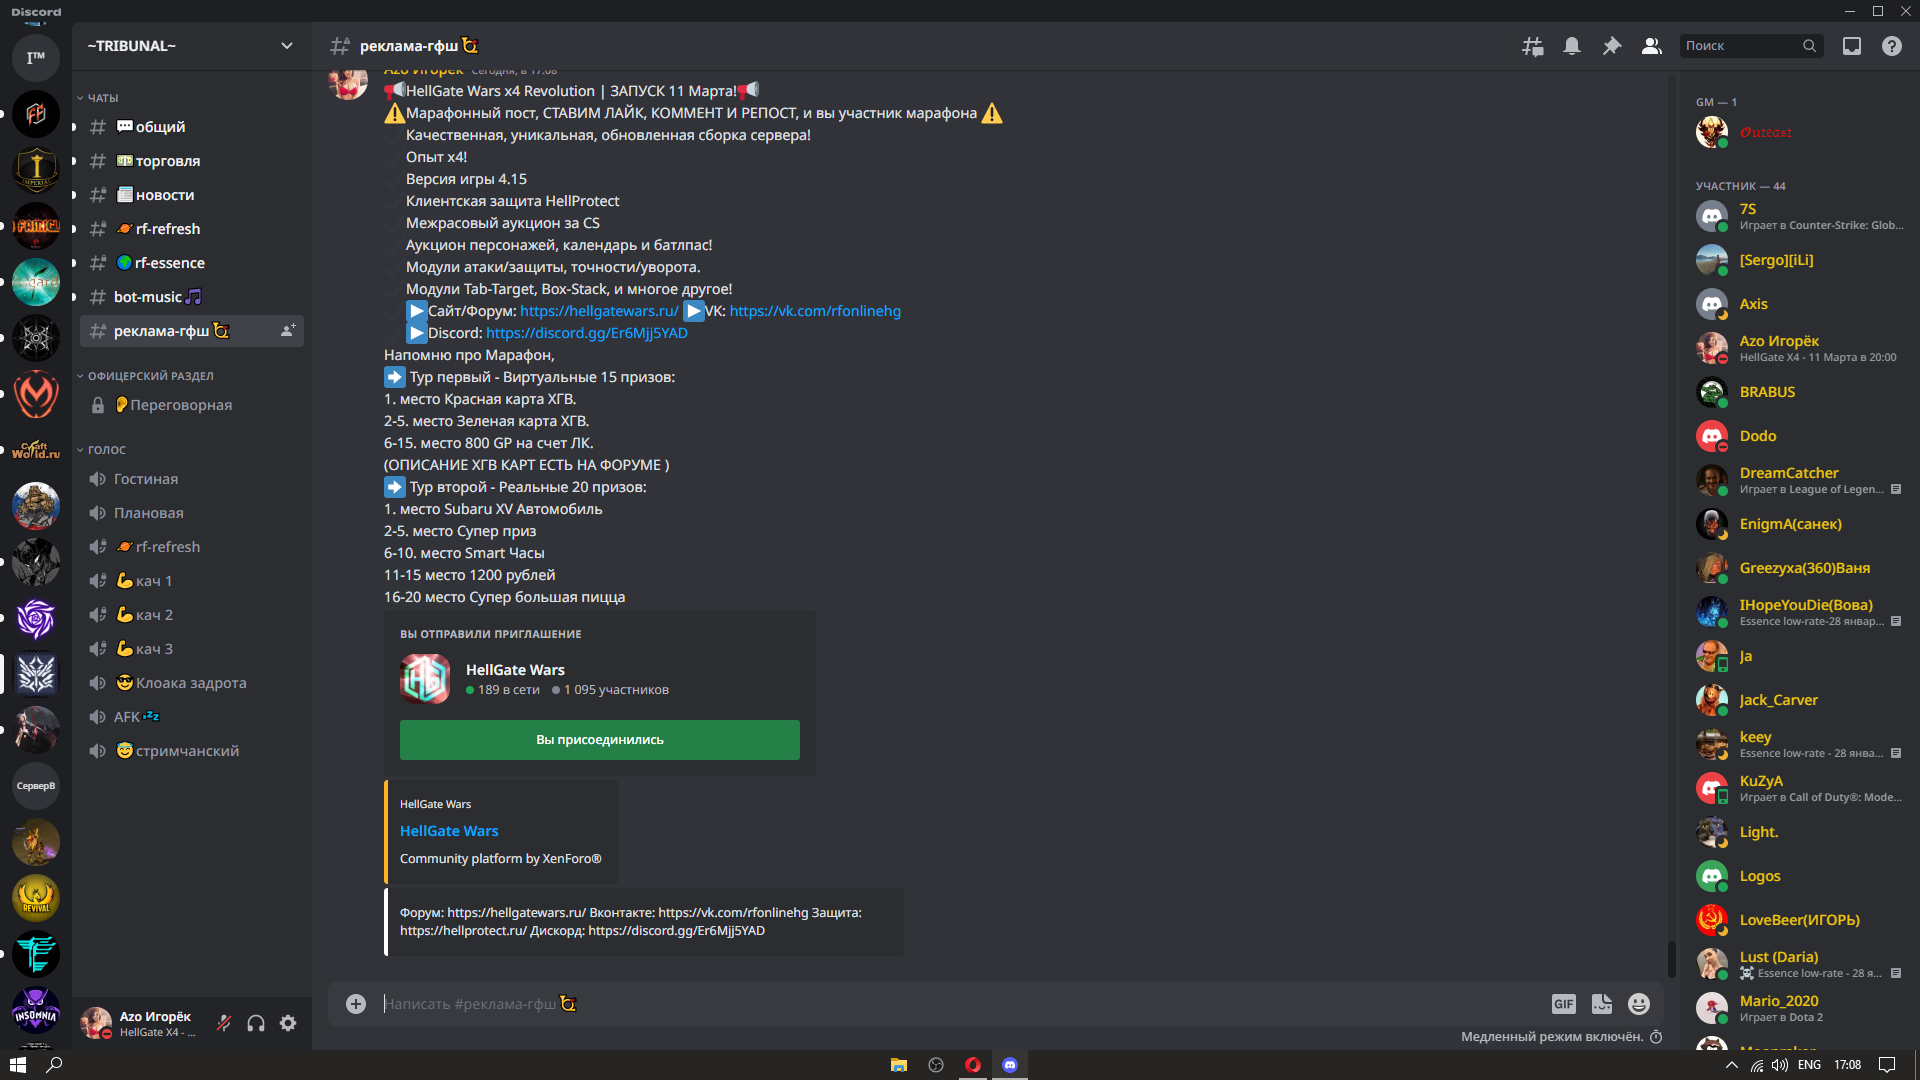This screenshot has height=1080, width=1920.
Task: Open the emoji picker
Action: coord(1639,1004)
